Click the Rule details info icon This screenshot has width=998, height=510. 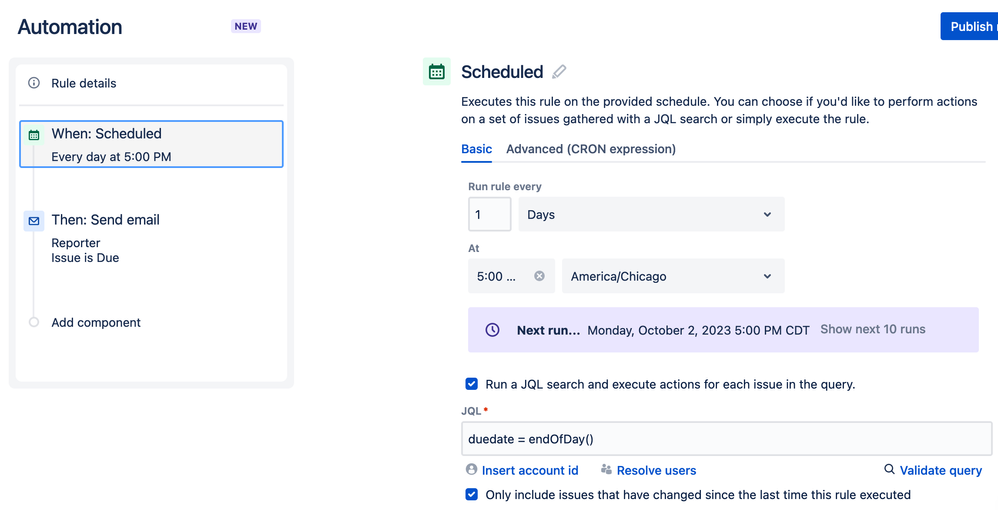(x=34, y=83)
